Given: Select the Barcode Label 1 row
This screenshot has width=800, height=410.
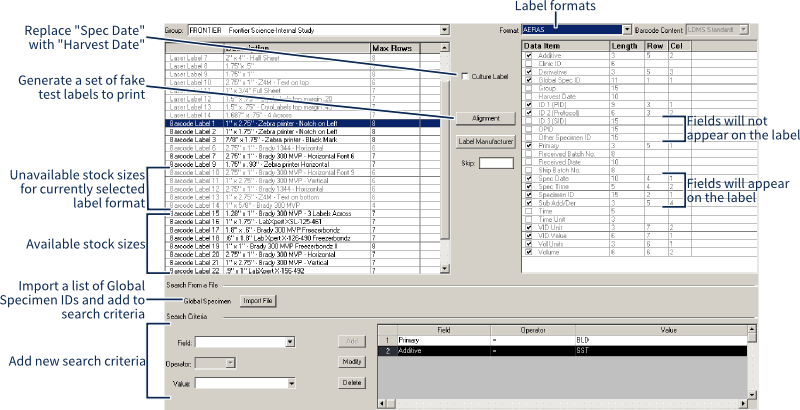Looking at the screenshot, I should pyautogui.click(x=303, y=123).
